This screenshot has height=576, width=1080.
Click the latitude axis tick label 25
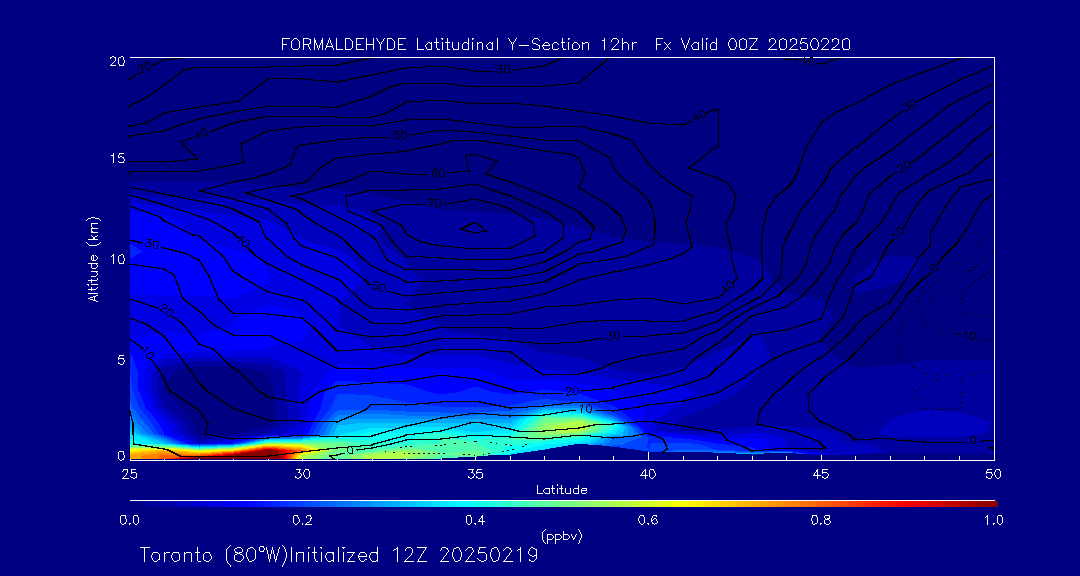(x=129, y=473)
